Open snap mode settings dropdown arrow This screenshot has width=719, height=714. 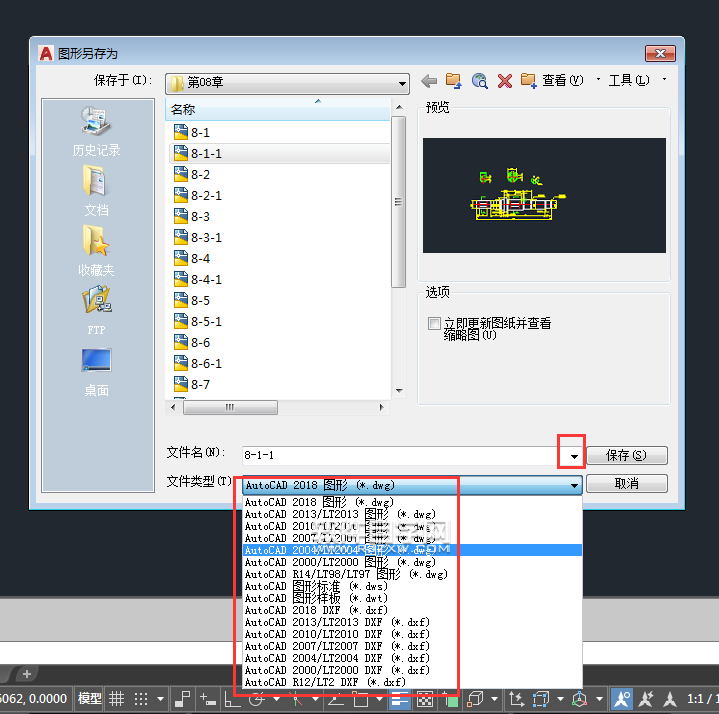[x=160, y=699]
